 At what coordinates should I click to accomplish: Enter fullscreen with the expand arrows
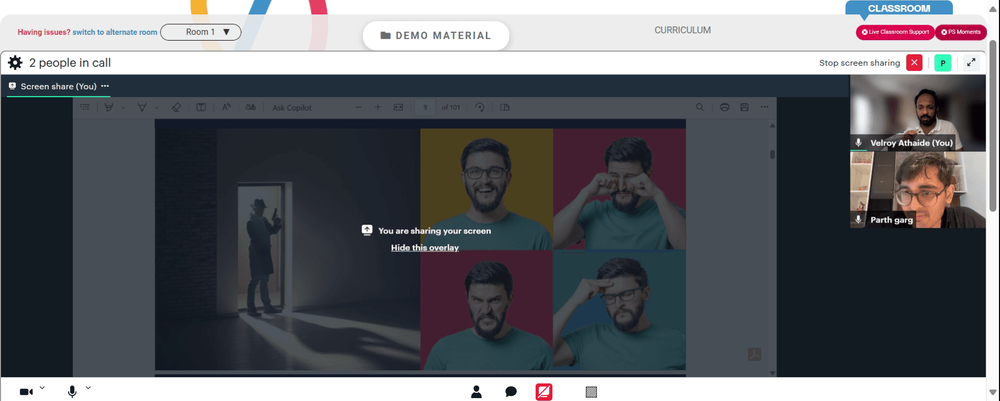971,62
